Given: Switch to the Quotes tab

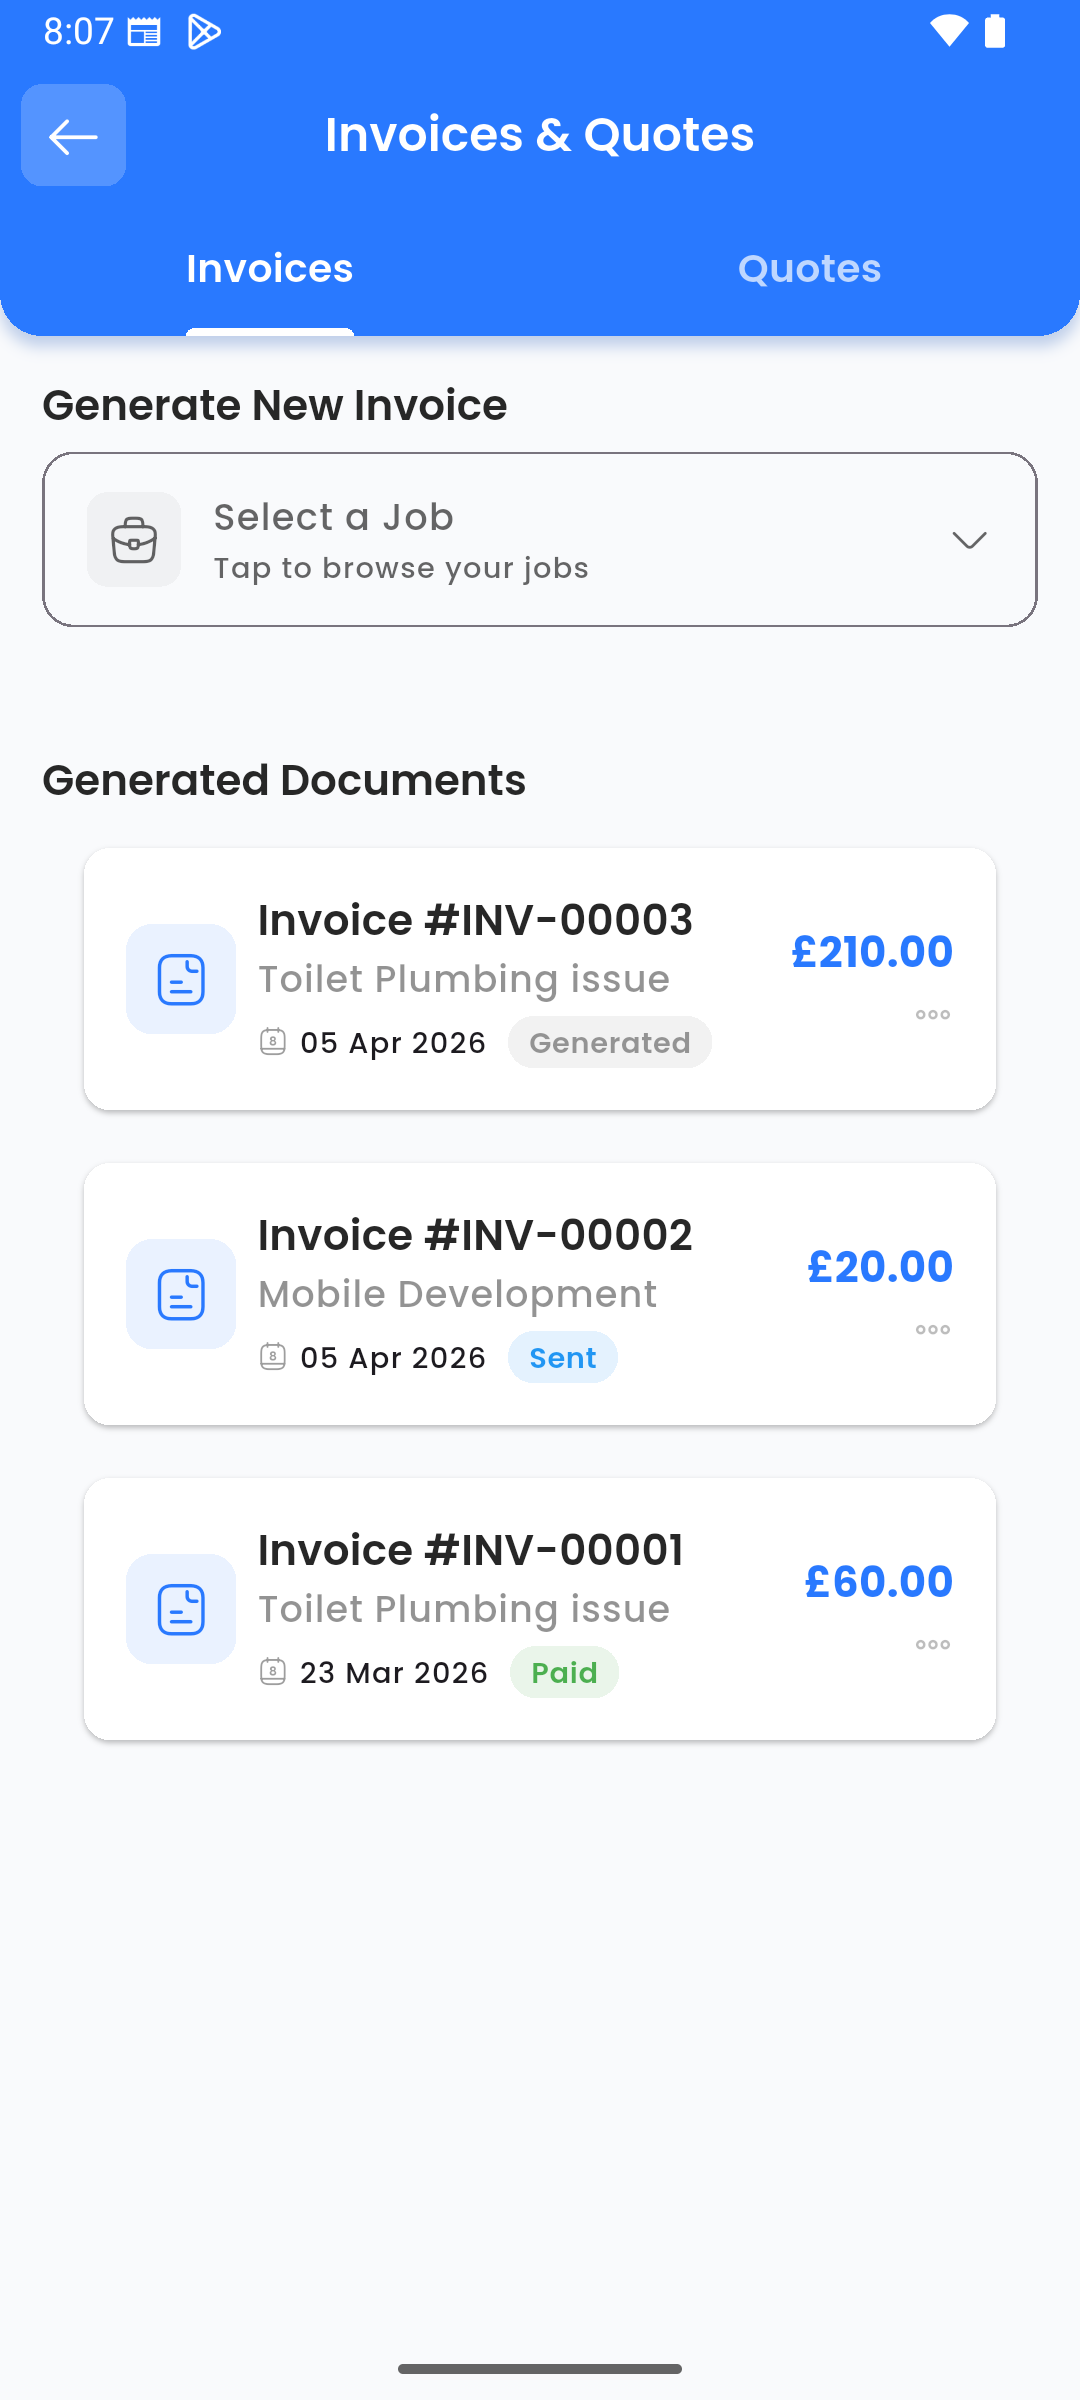Looking at the screenshot, I should (809, 269).
